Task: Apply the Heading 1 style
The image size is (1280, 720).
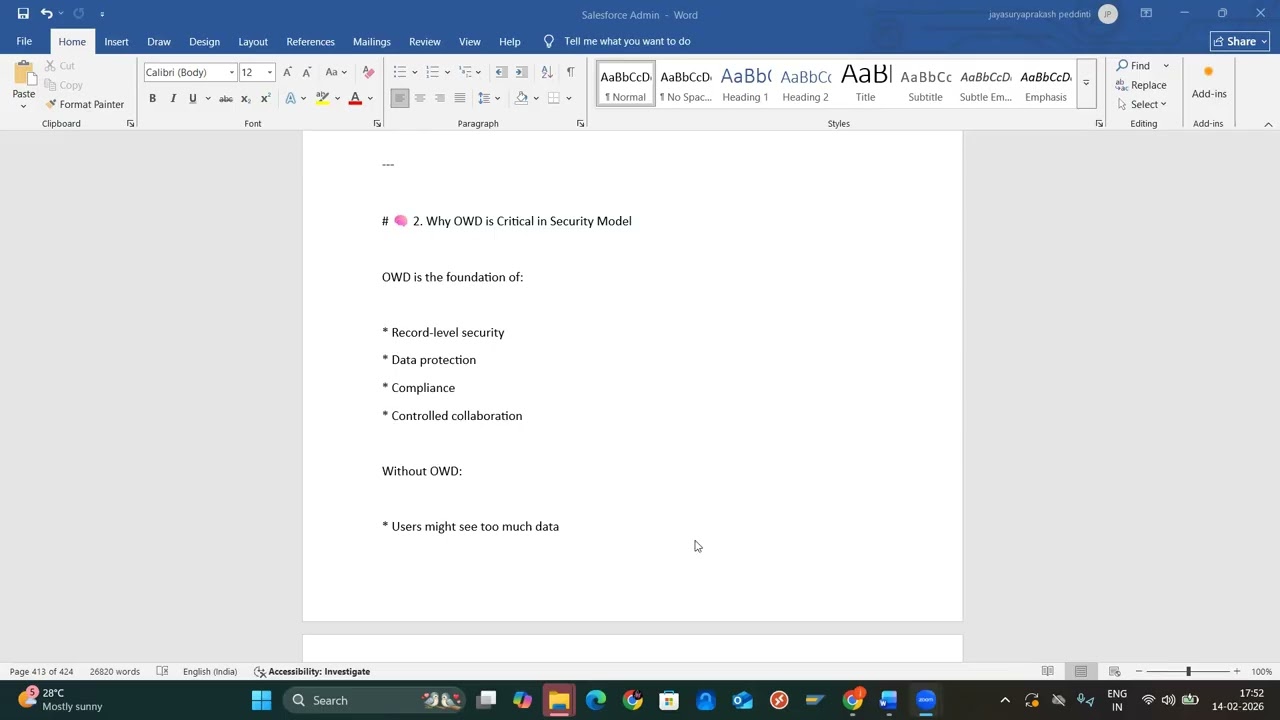Action: (x=745, y=83)
